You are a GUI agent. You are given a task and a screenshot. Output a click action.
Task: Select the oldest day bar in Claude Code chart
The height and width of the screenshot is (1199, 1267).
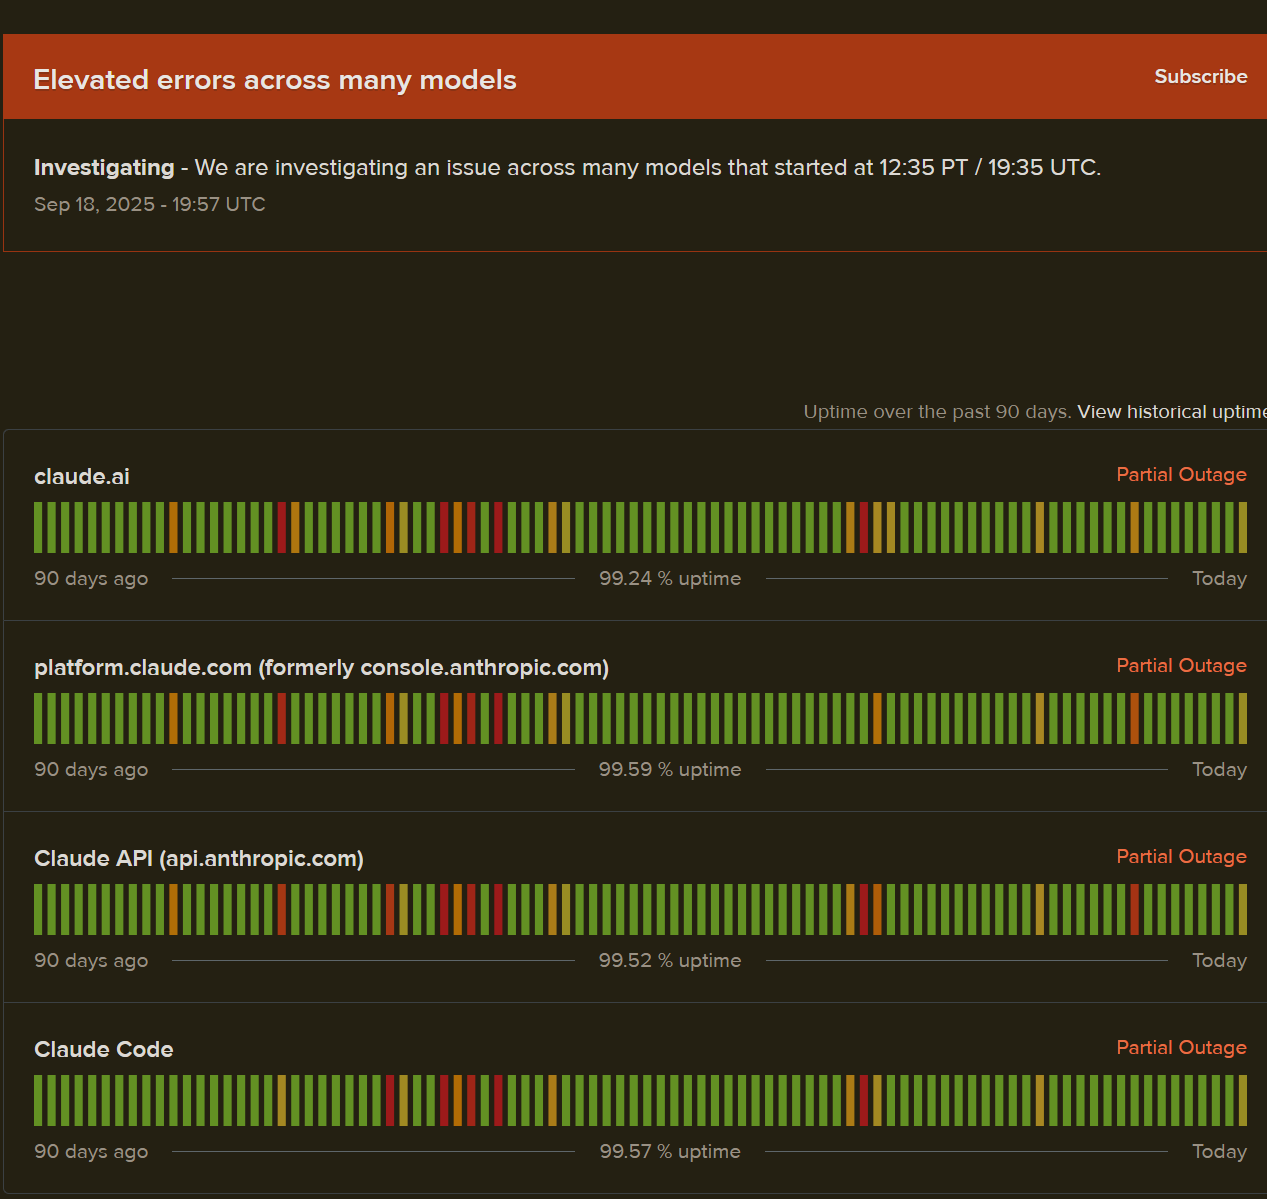pos(38,1100)
